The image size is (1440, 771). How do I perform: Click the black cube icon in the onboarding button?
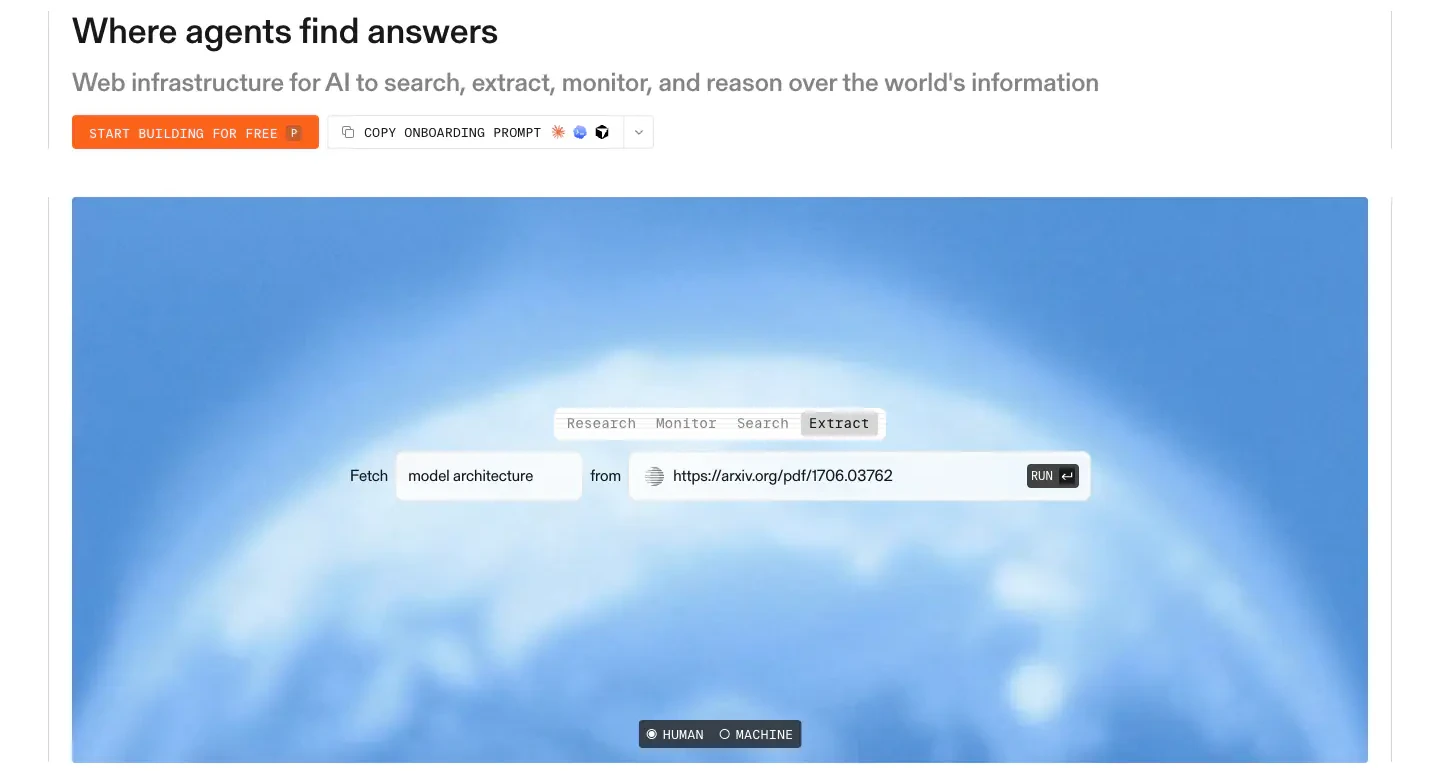[x=602, y=132]
